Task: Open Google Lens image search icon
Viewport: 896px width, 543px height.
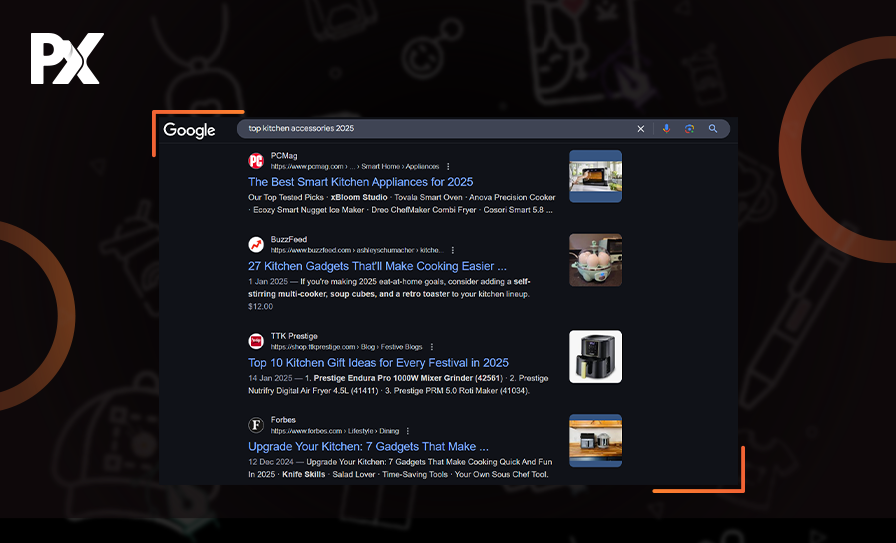Action: tap(689, 129)
